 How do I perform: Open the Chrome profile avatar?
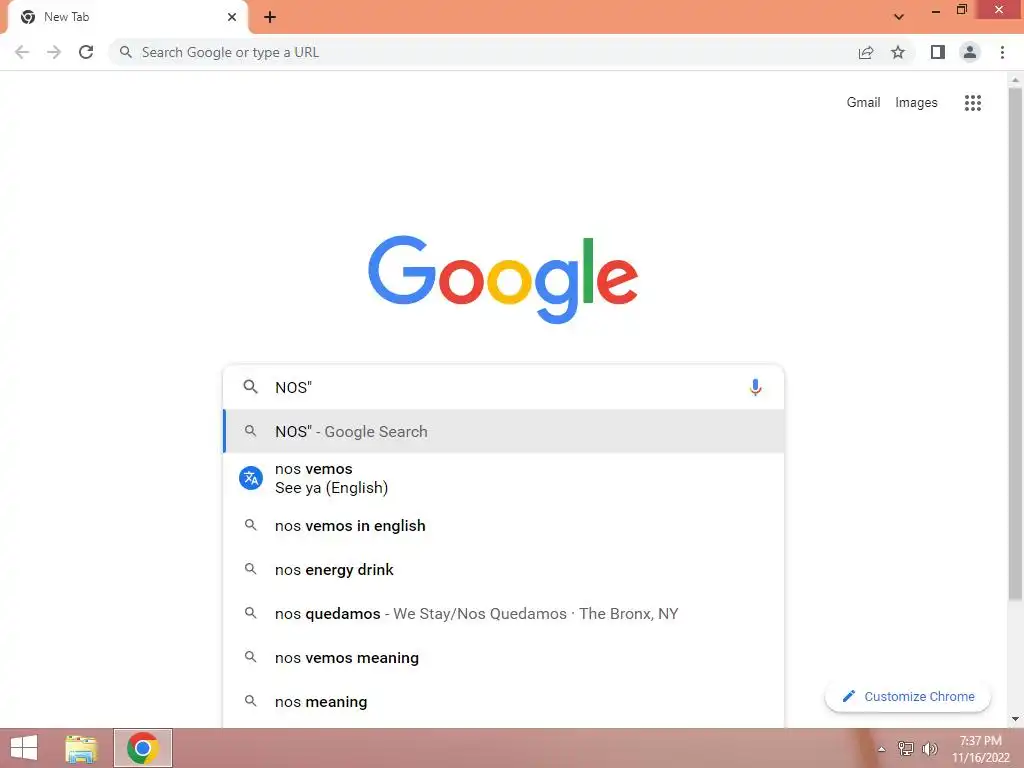coord(970,52)
